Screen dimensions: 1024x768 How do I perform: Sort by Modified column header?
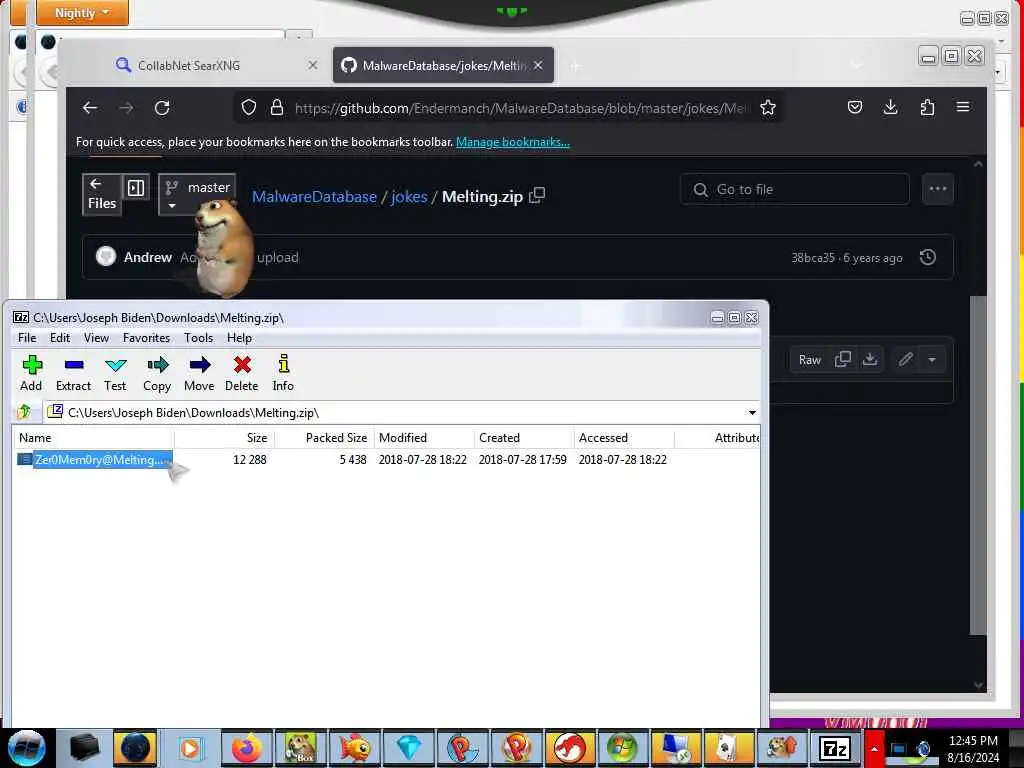click(x=424, y=438)
